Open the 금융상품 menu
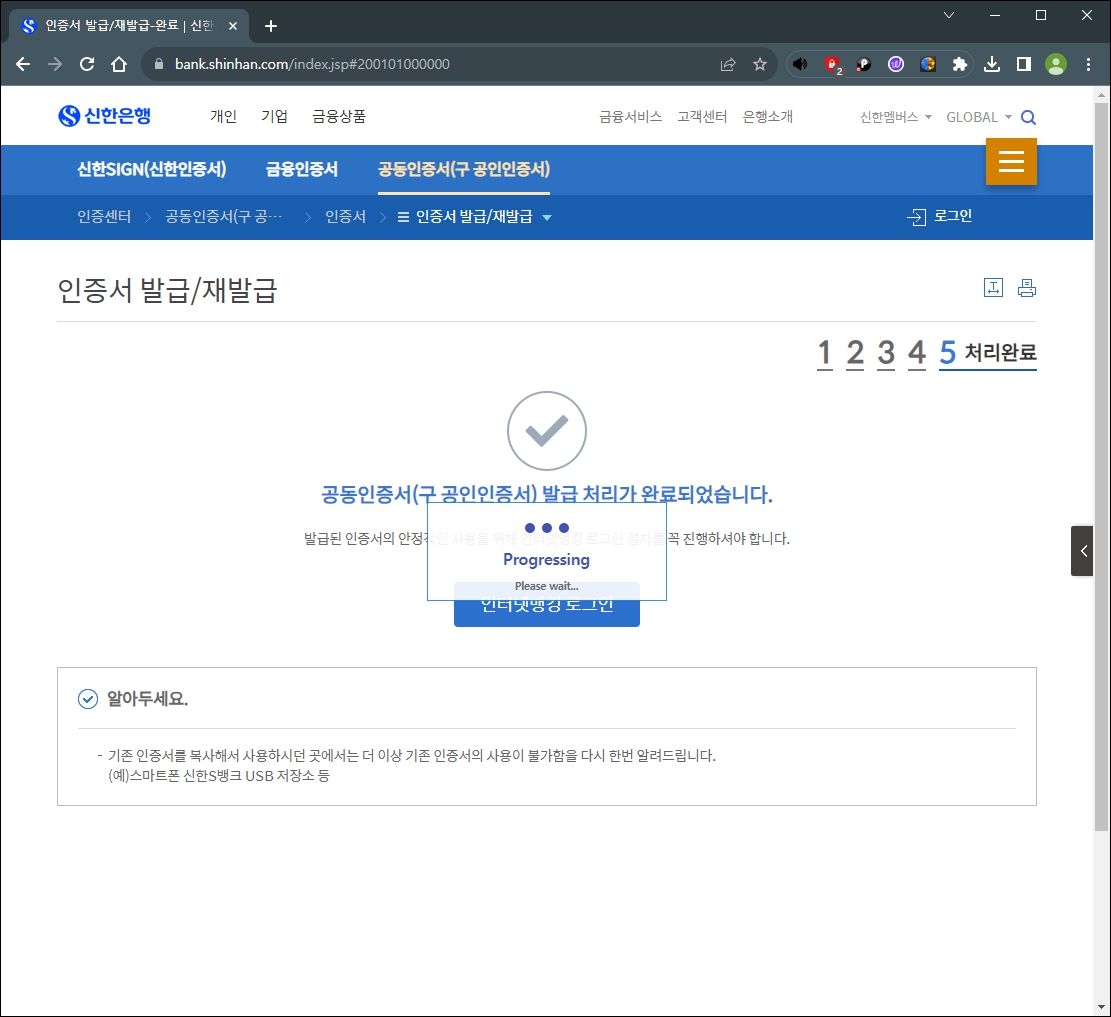Image resolution: width=1111 pixels, height=1017 pixels. click(339, 116)
